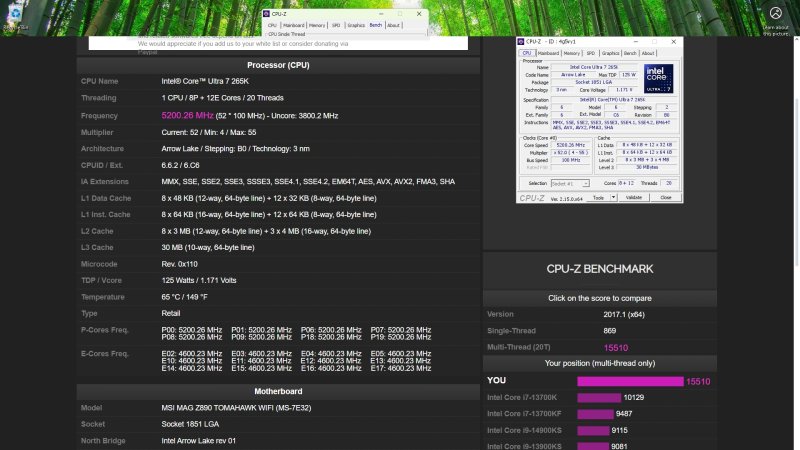Open SPD tab in top CPU-Z window
Viewport: 800px width, 450px height.
click(x=336, y=25)
